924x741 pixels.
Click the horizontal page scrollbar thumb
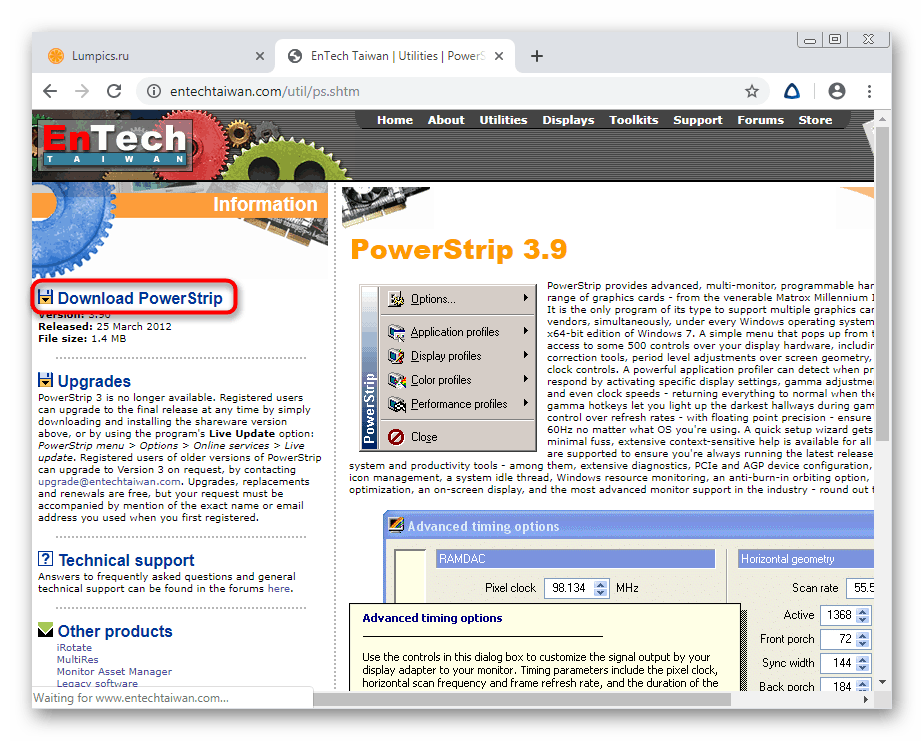[x=522, y=700]
